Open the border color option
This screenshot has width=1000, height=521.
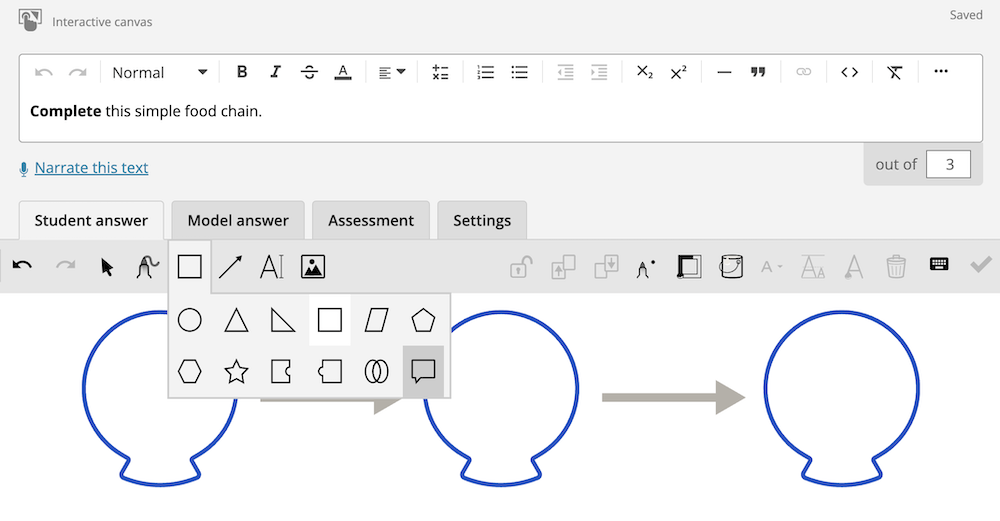(x=689, y=267)
